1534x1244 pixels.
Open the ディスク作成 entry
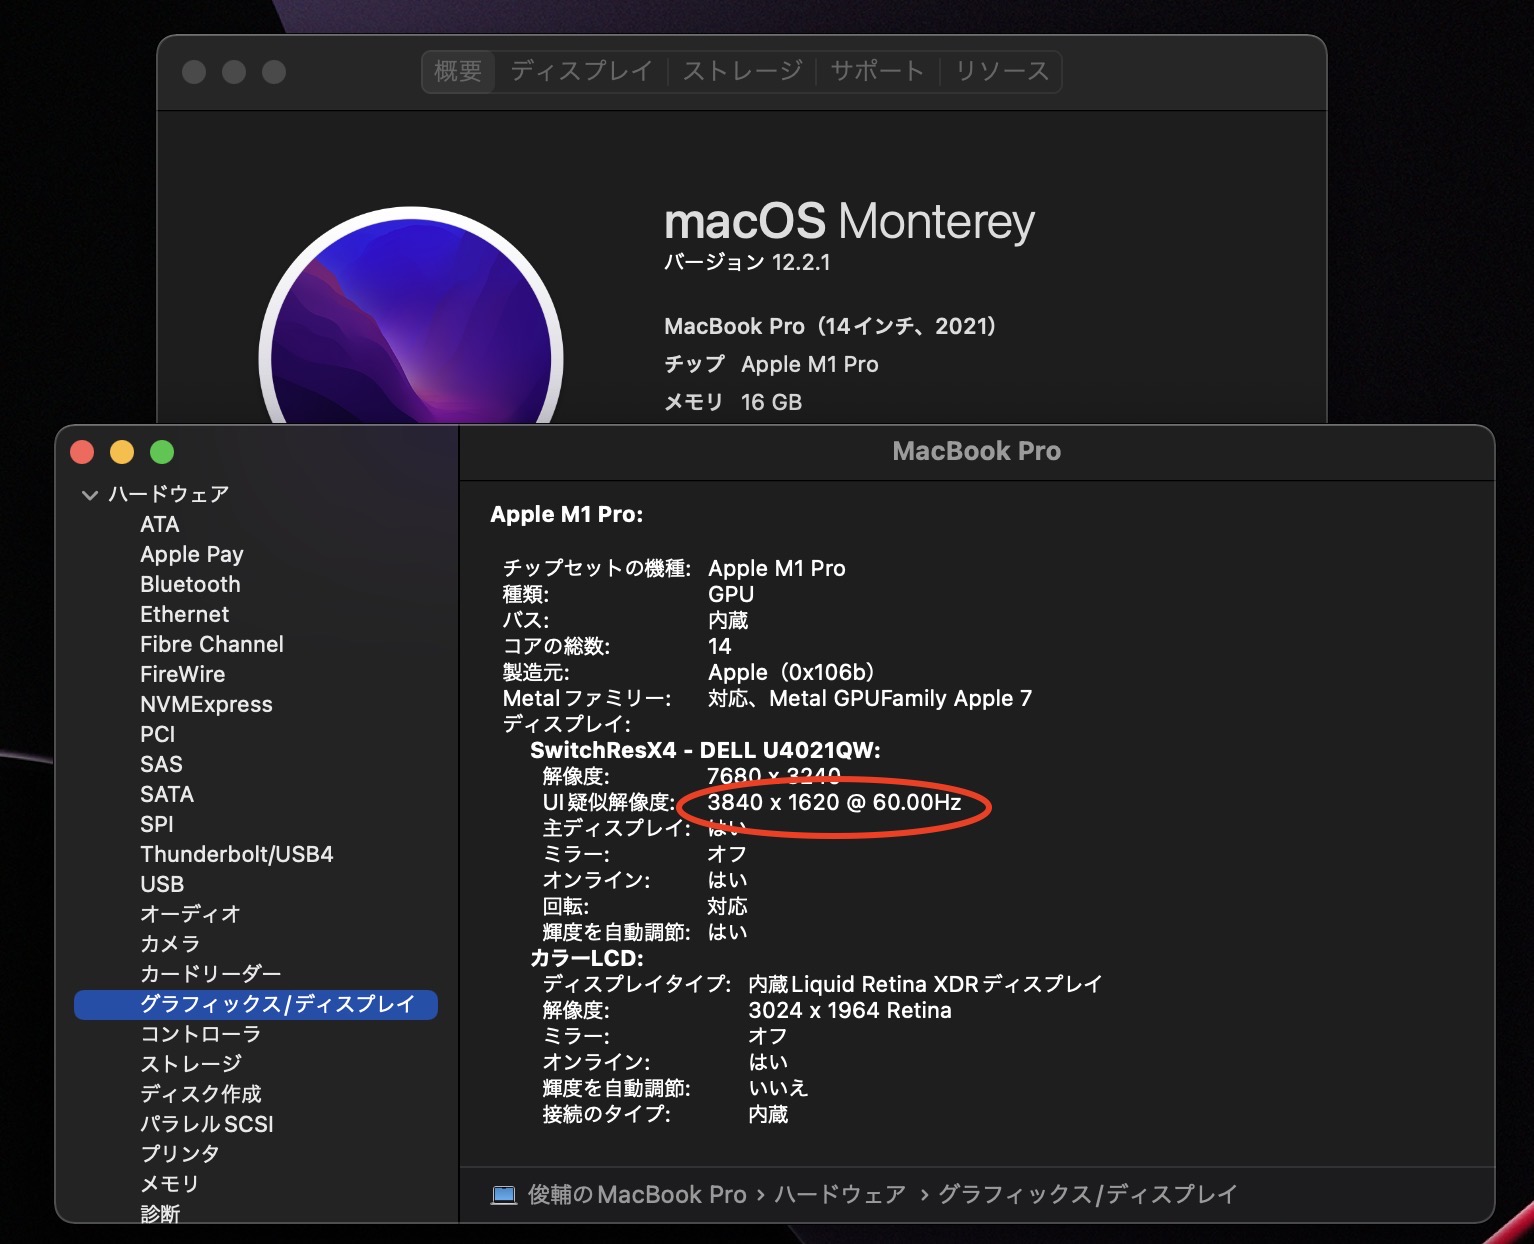click(201, 1094)
